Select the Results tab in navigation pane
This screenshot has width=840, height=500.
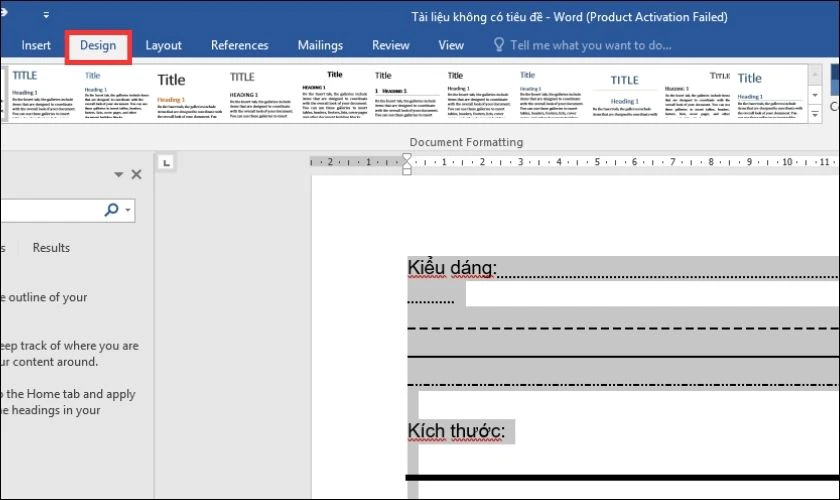[x=51, y=248]
